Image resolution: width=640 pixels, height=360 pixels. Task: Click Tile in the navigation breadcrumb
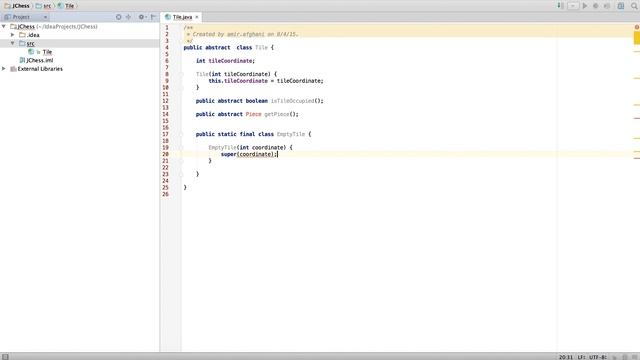tap(66, 6)
